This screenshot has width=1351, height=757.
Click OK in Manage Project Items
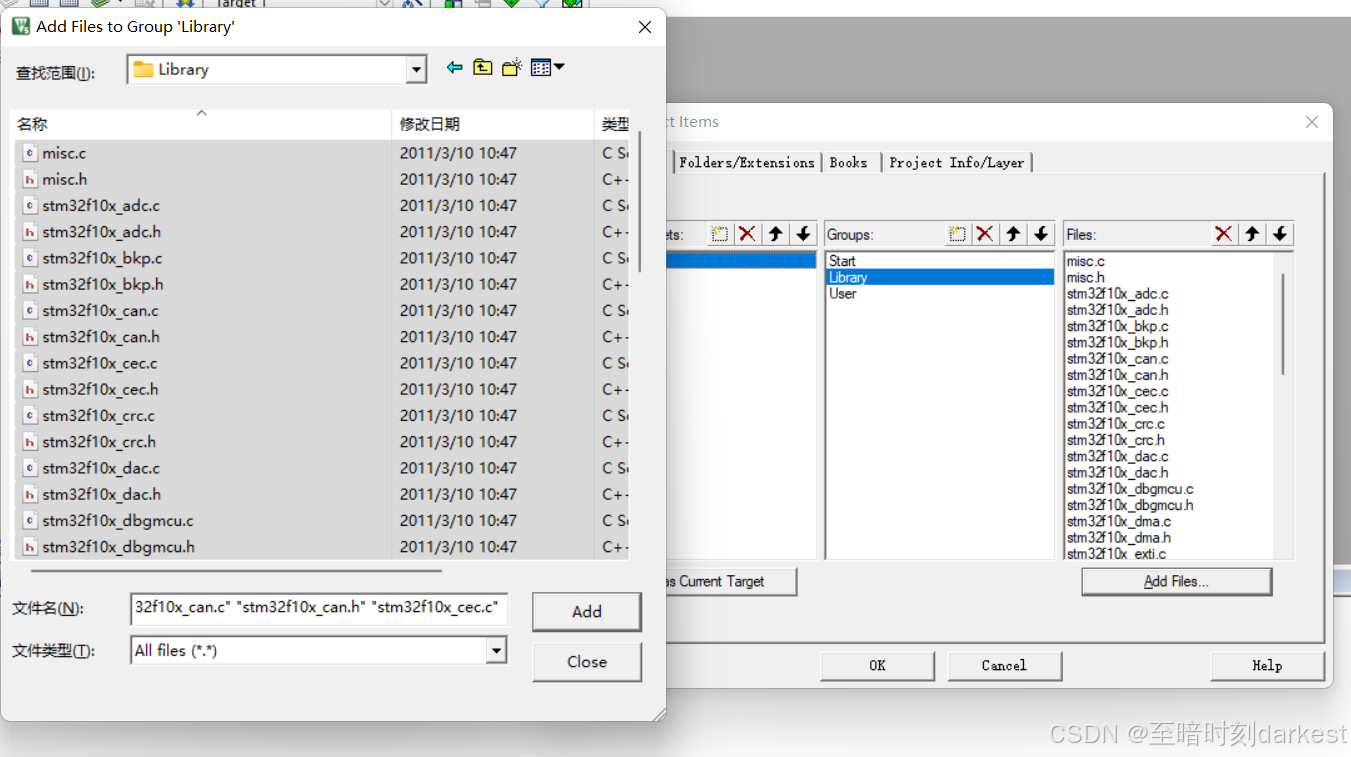(877, 666)
